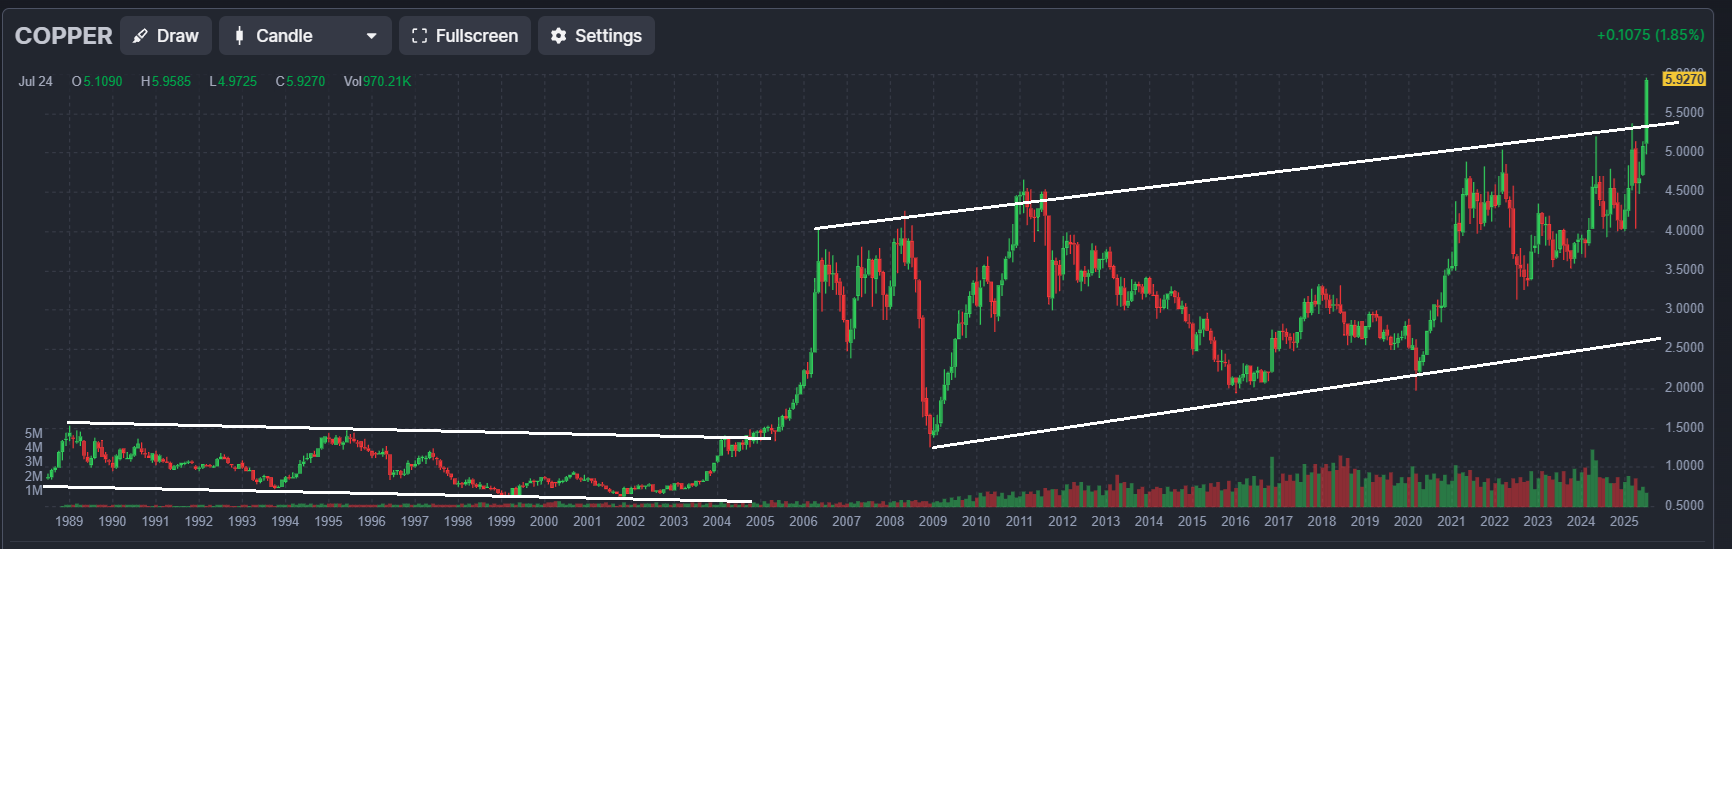1732x803 pixels.
Task: Click the Open 5.1090 value in OHLC header
Action: pyautogui.click(x=102, y=82)
